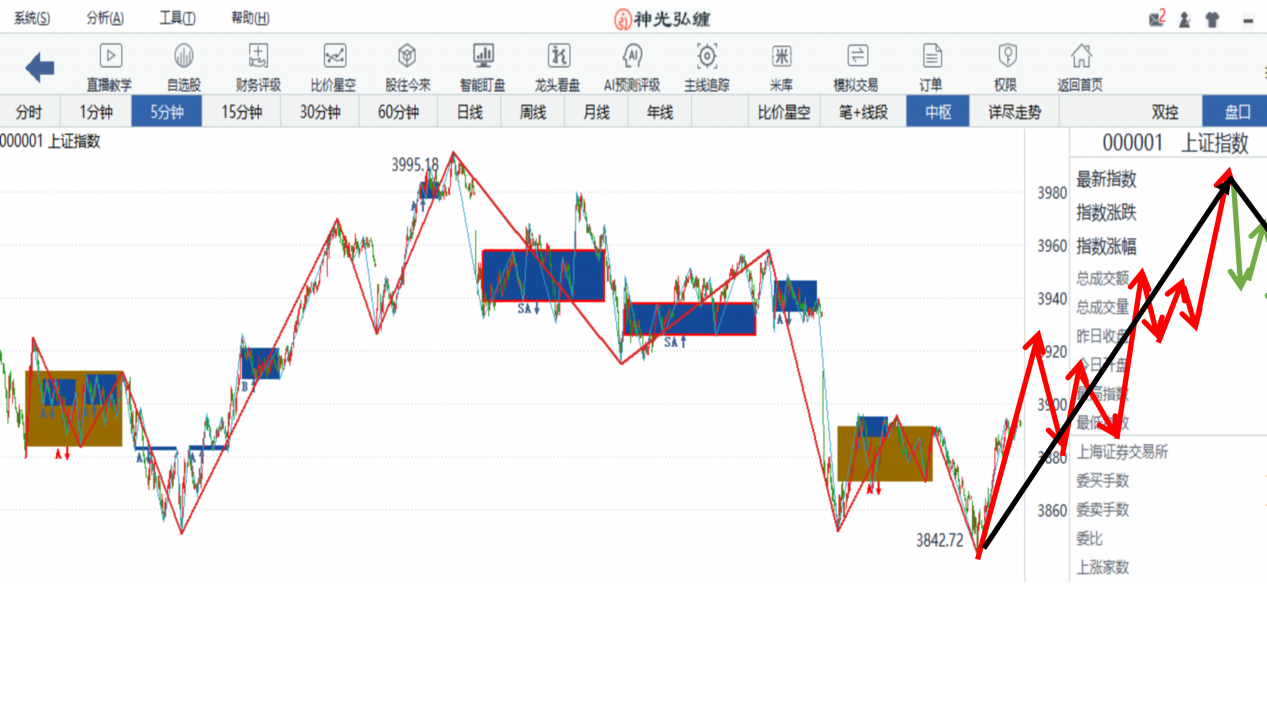This screenshot has height=713, width=1267.
Task: Switch to the 日线 daily tab
Action: [470, 112]
